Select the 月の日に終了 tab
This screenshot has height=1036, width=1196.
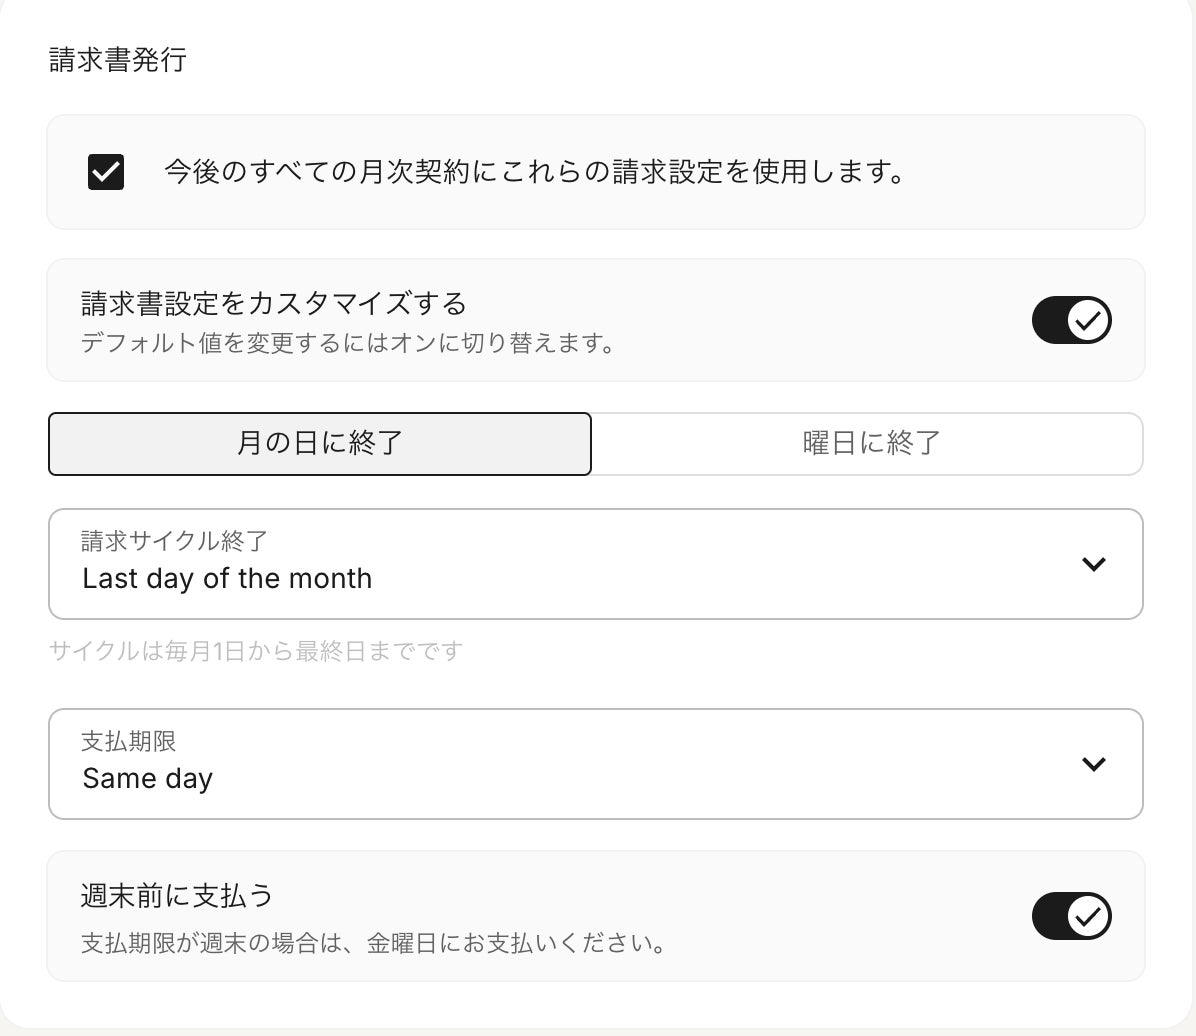[x=320, y=443]
